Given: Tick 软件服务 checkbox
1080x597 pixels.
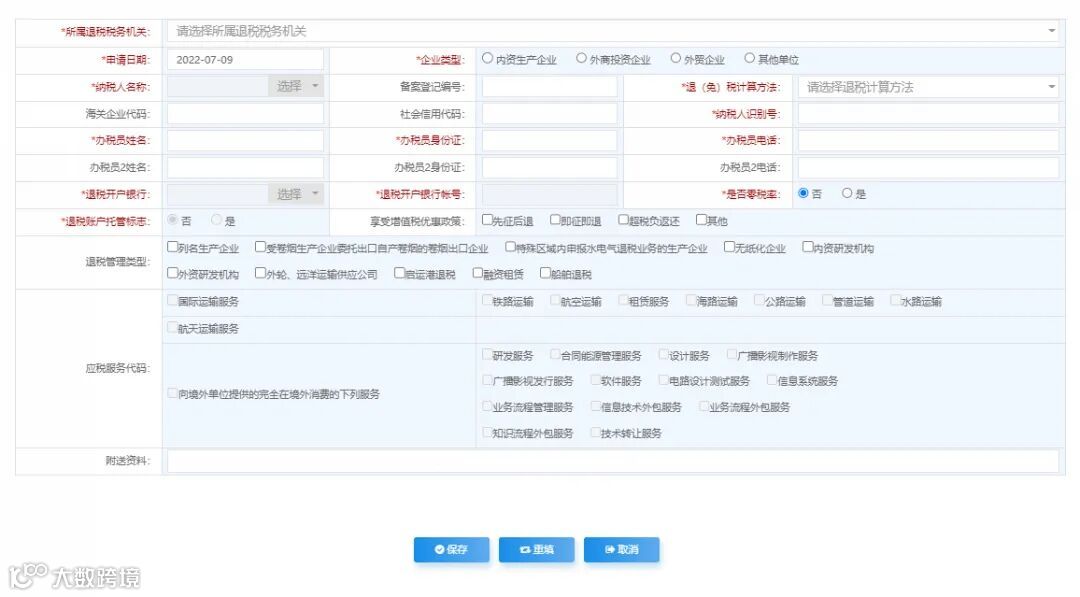Looking at the screenshot, I should coord(596,380).
